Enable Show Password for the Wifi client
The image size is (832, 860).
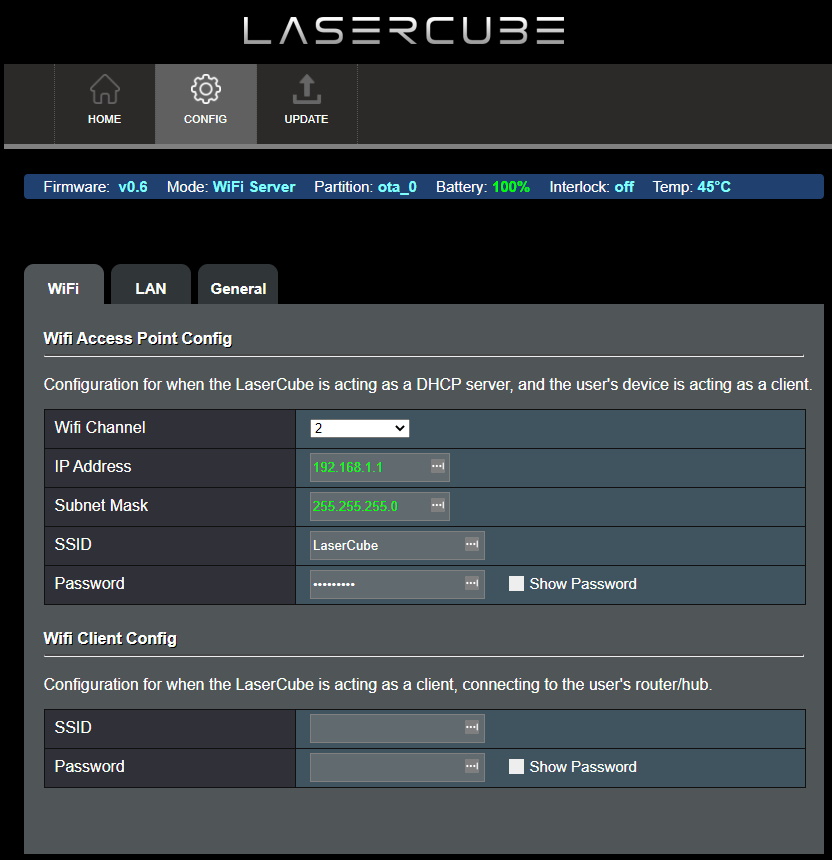coord(516,767)
